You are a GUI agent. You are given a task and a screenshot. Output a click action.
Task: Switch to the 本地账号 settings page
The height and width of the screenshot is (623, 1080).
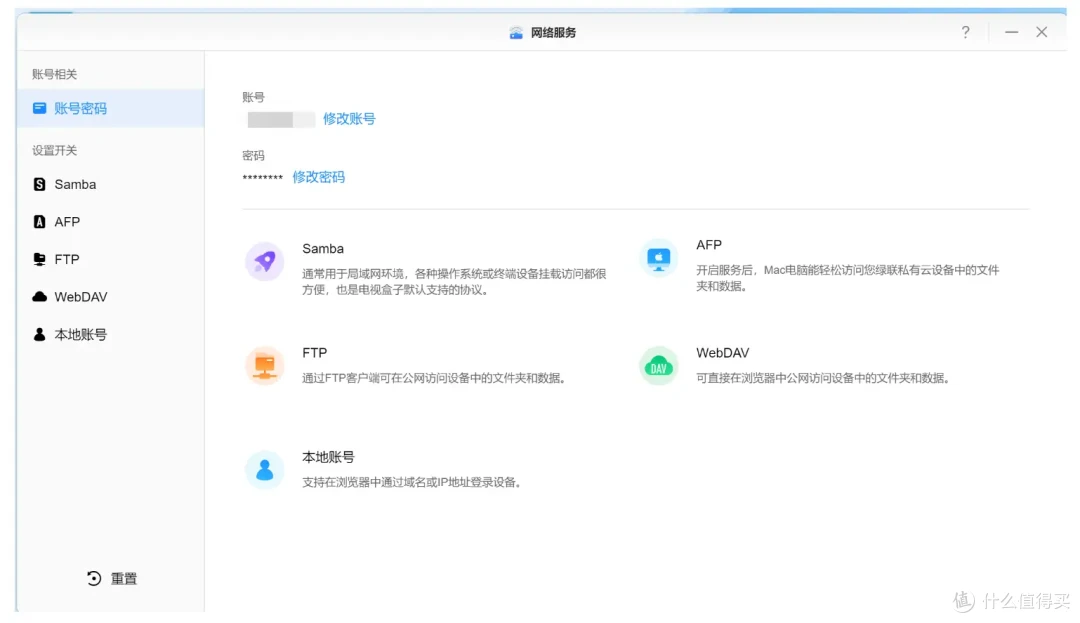(110, 335)
